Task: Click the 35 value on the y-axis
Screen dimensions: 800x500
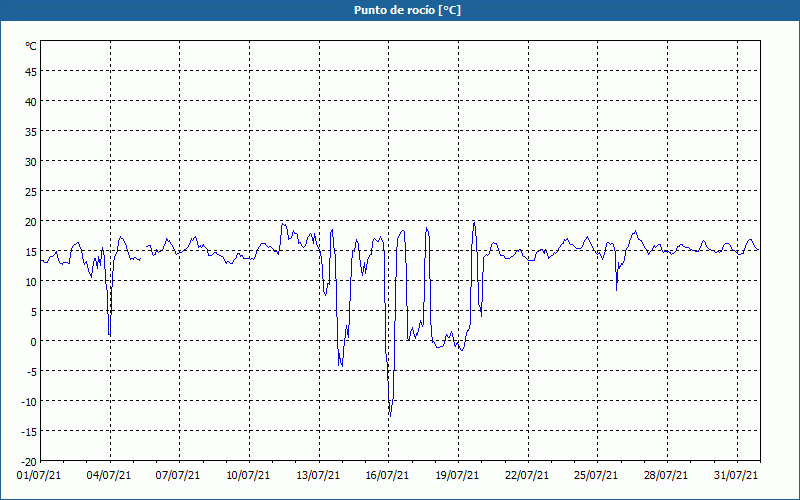Action: (31, 132)
